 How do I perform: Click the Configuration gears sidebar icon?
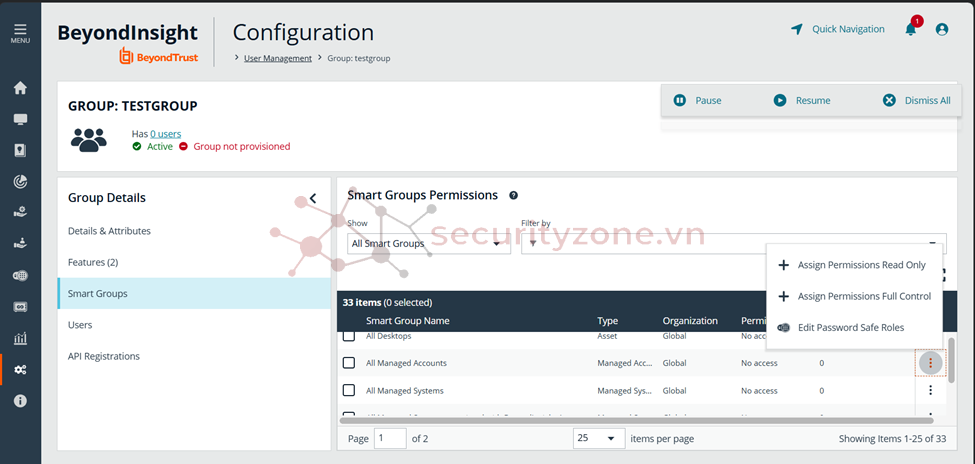tap(20, 370)
